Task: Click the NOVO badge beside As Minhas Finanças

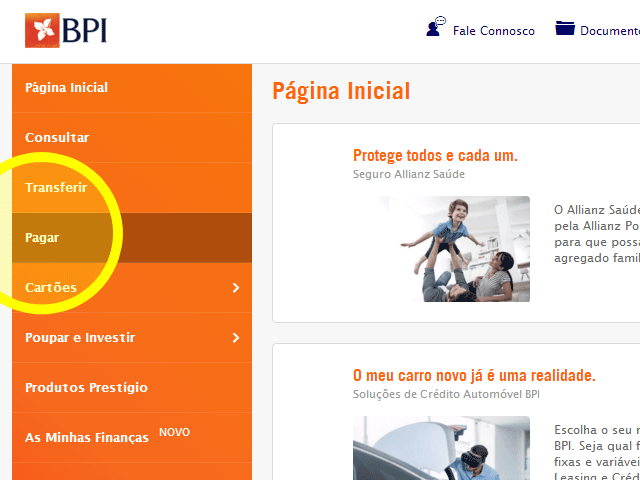Action: [174, 432]
